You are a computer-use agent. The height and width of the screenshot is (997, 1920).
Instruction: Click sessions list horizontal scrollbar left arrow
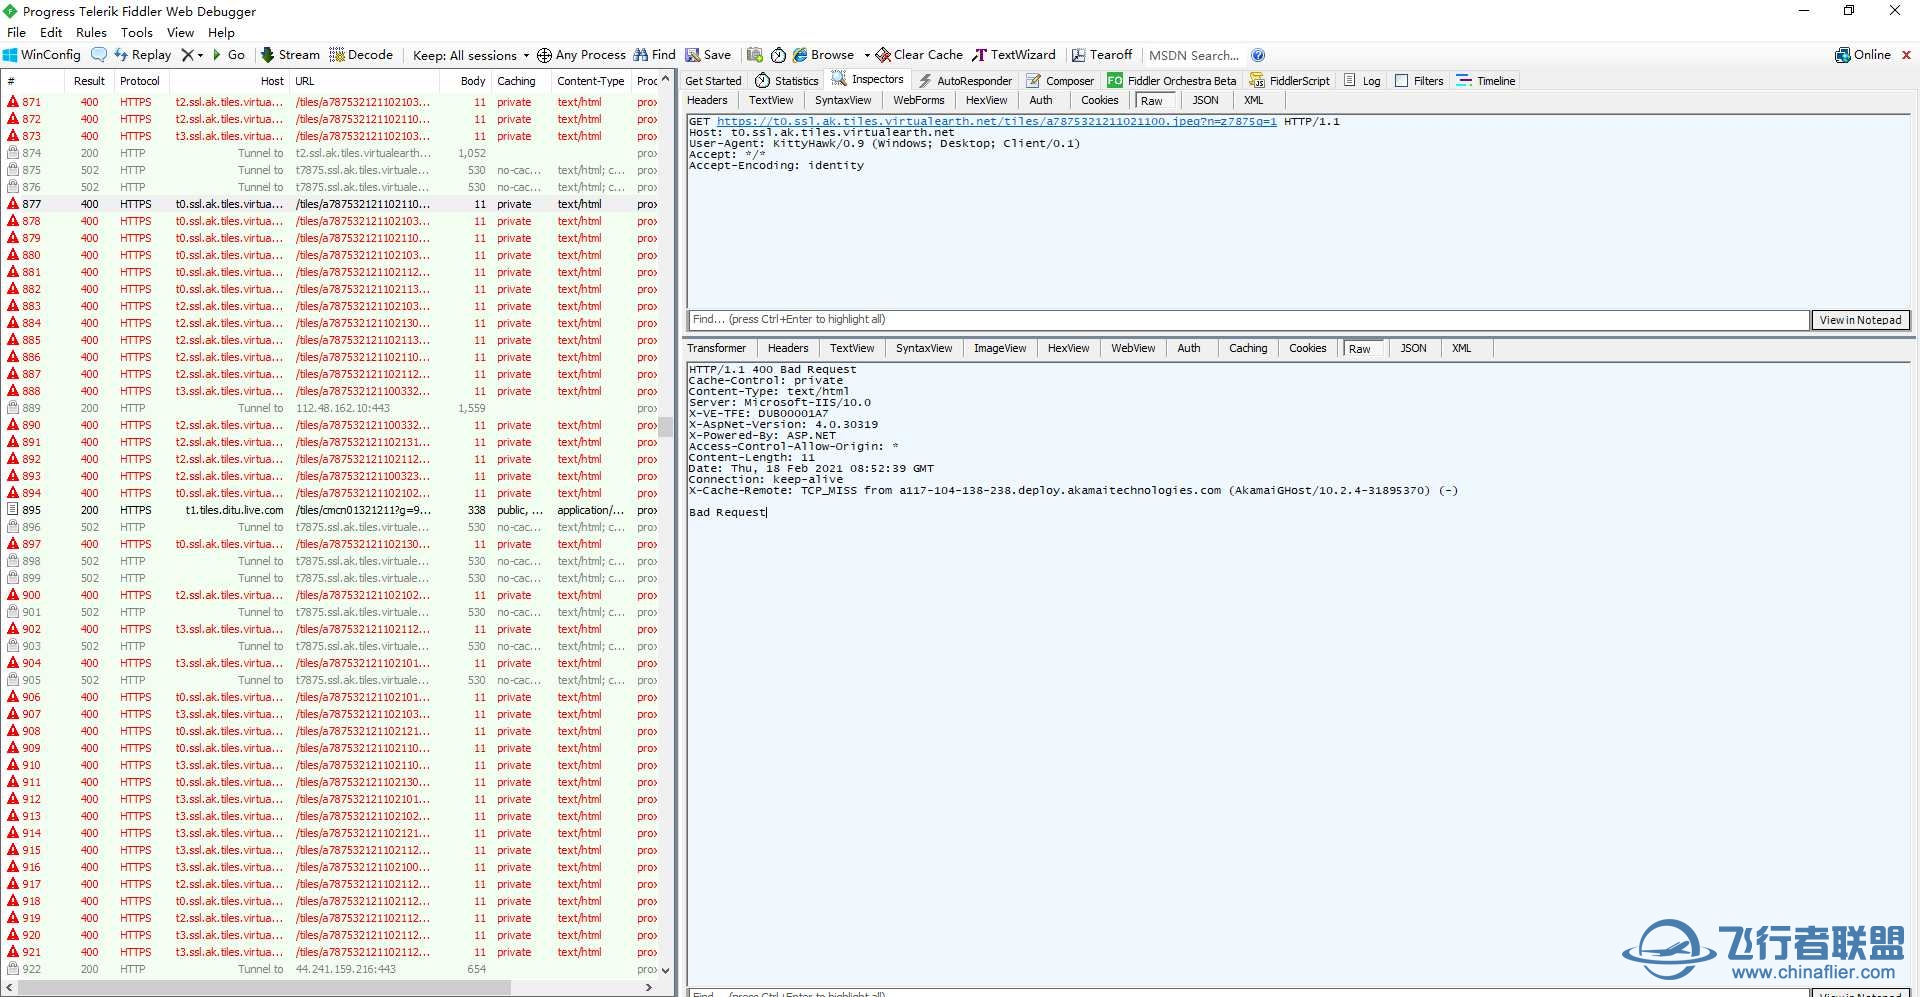pos(9,988)
